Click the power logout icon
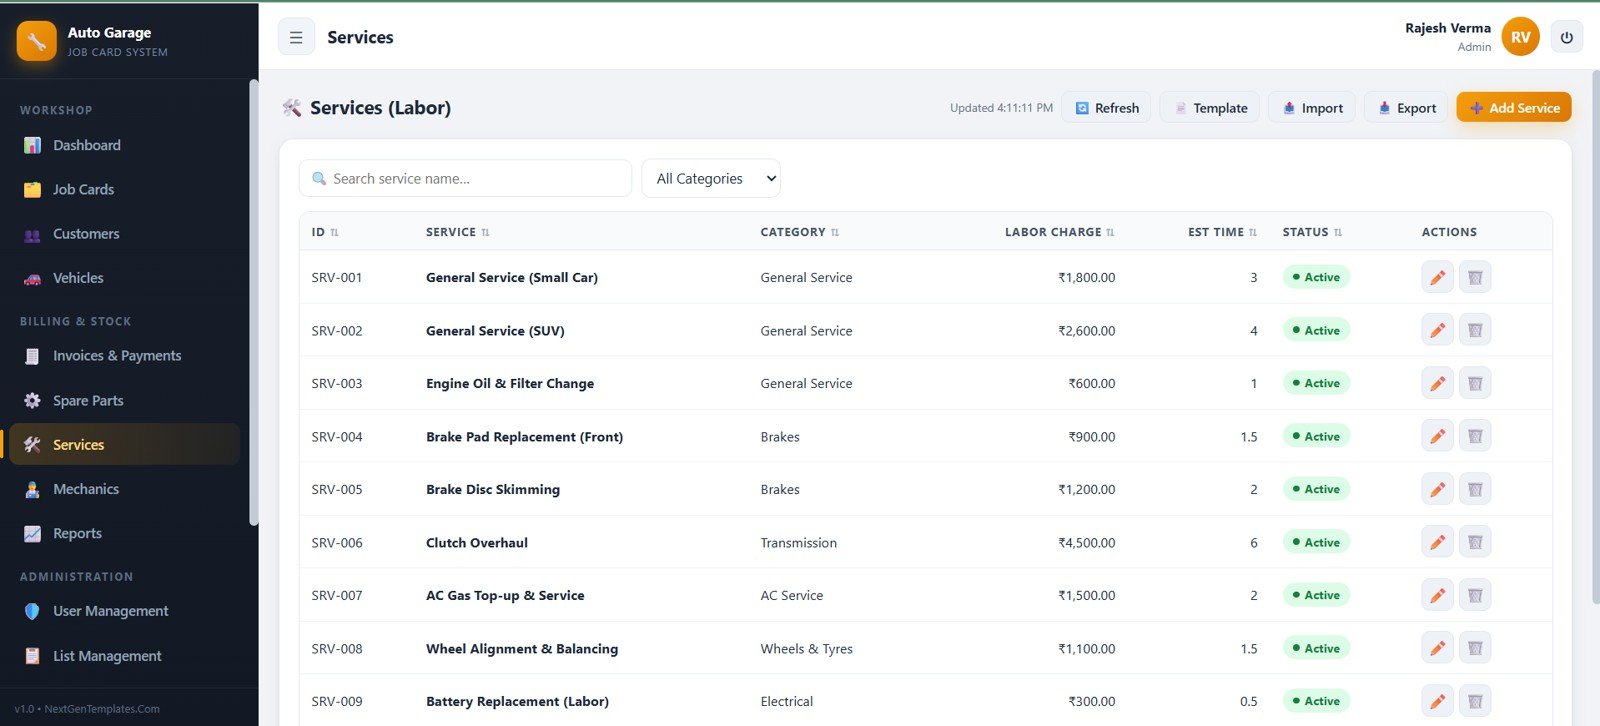This screenshot has width=1600, height=726. coord(1566,37)
